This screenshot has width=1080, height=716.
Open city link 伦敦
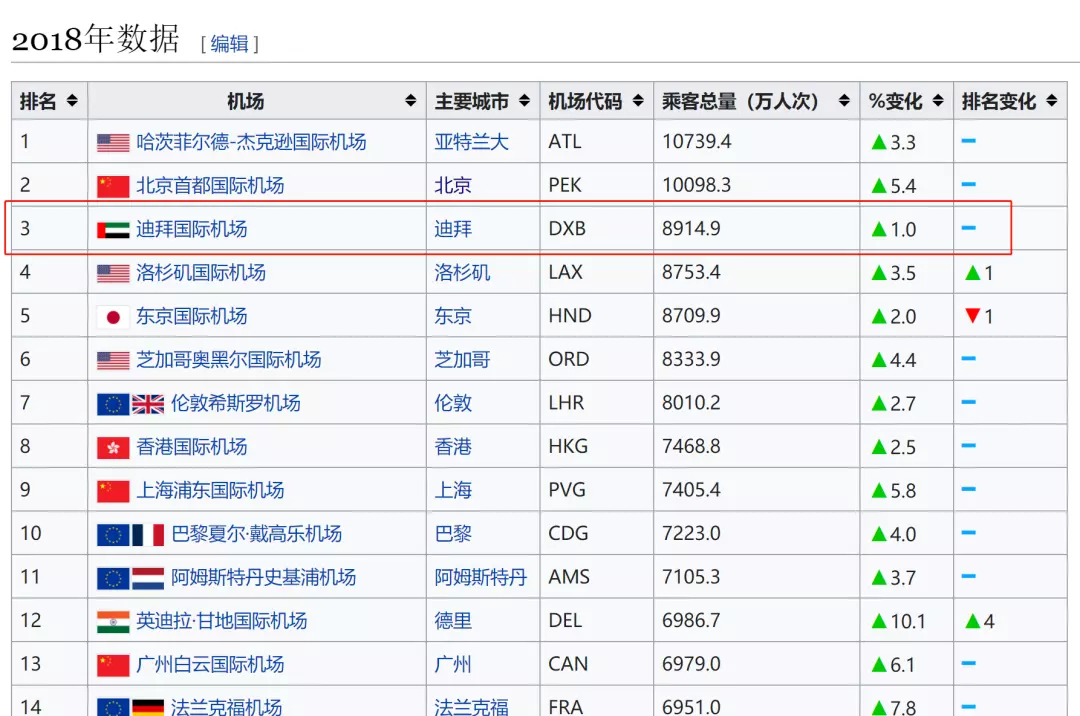coord(453,403)
